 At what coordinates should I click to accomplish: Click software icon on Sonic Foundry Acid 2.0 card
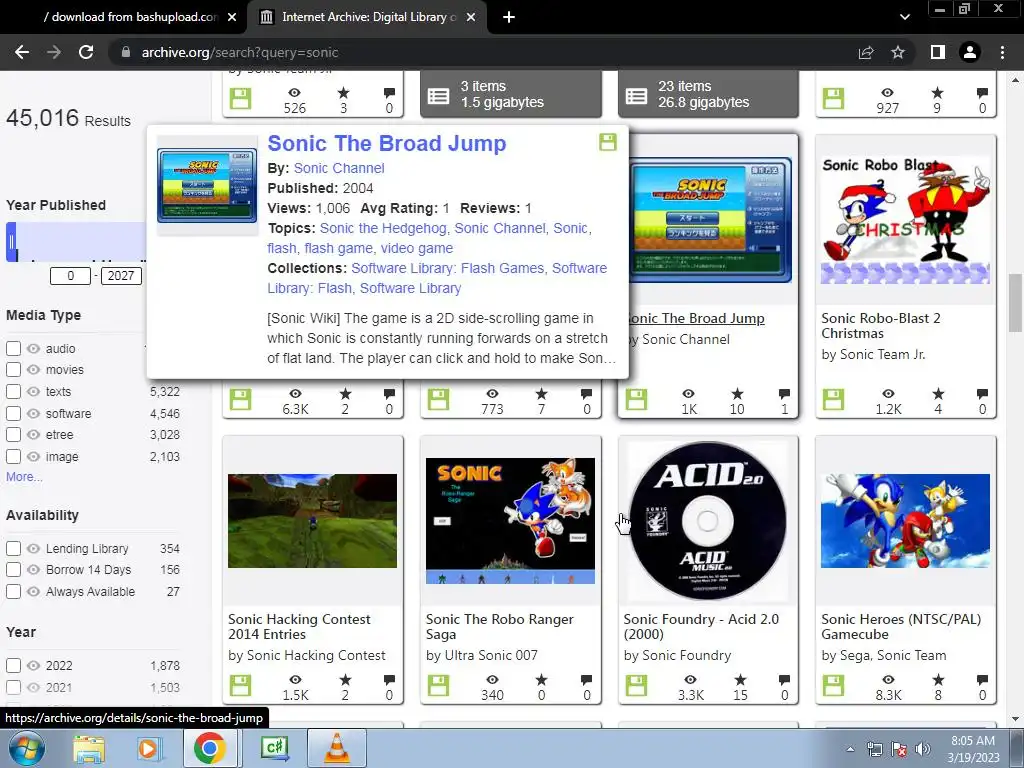[636, 686]
